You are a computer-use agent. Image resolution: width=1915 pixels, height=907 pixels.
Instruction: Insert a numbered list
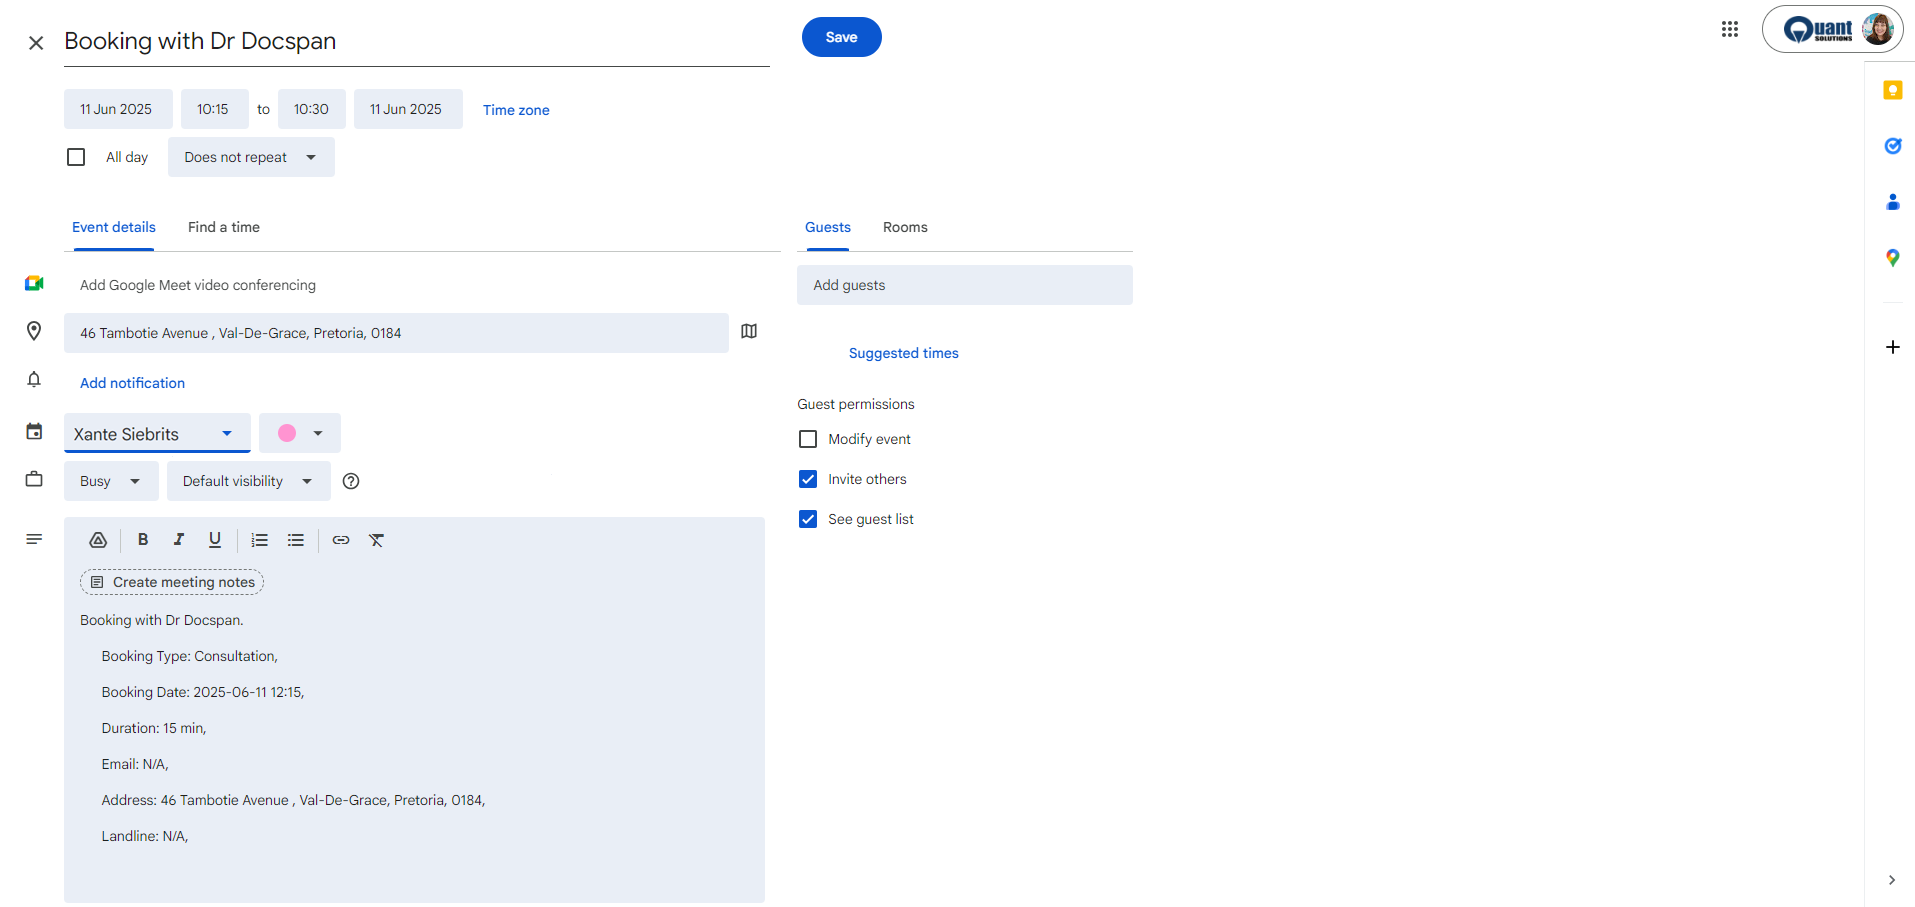coord(260,540)
